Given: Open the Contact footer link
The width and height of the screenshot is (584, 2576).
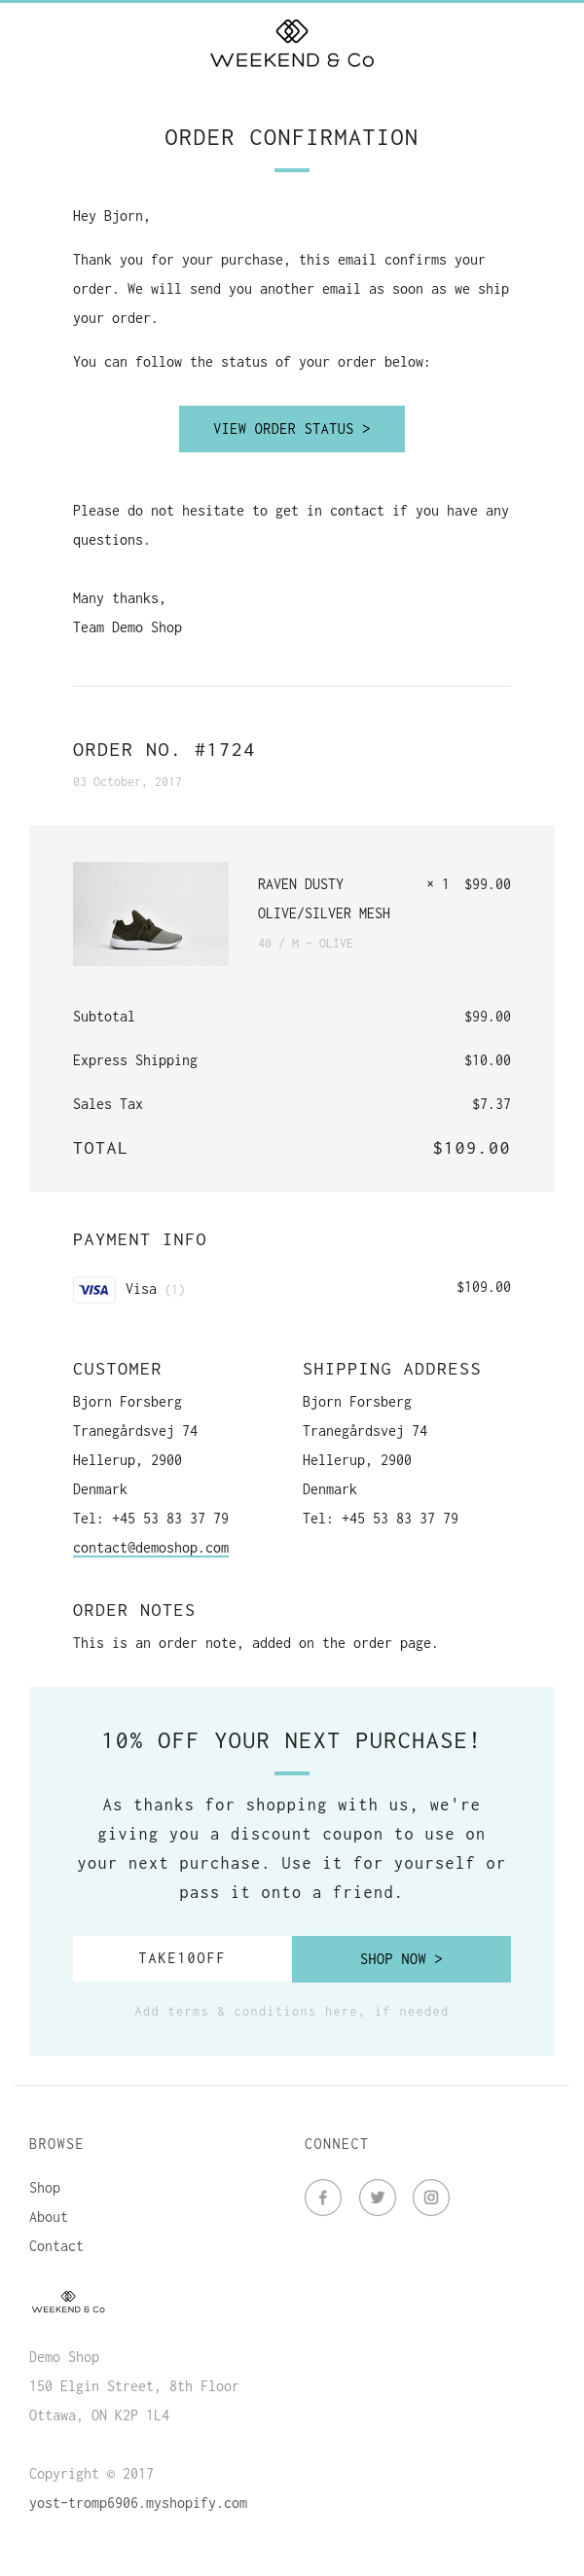Looking at the screenshot, I should (56, 2245).
